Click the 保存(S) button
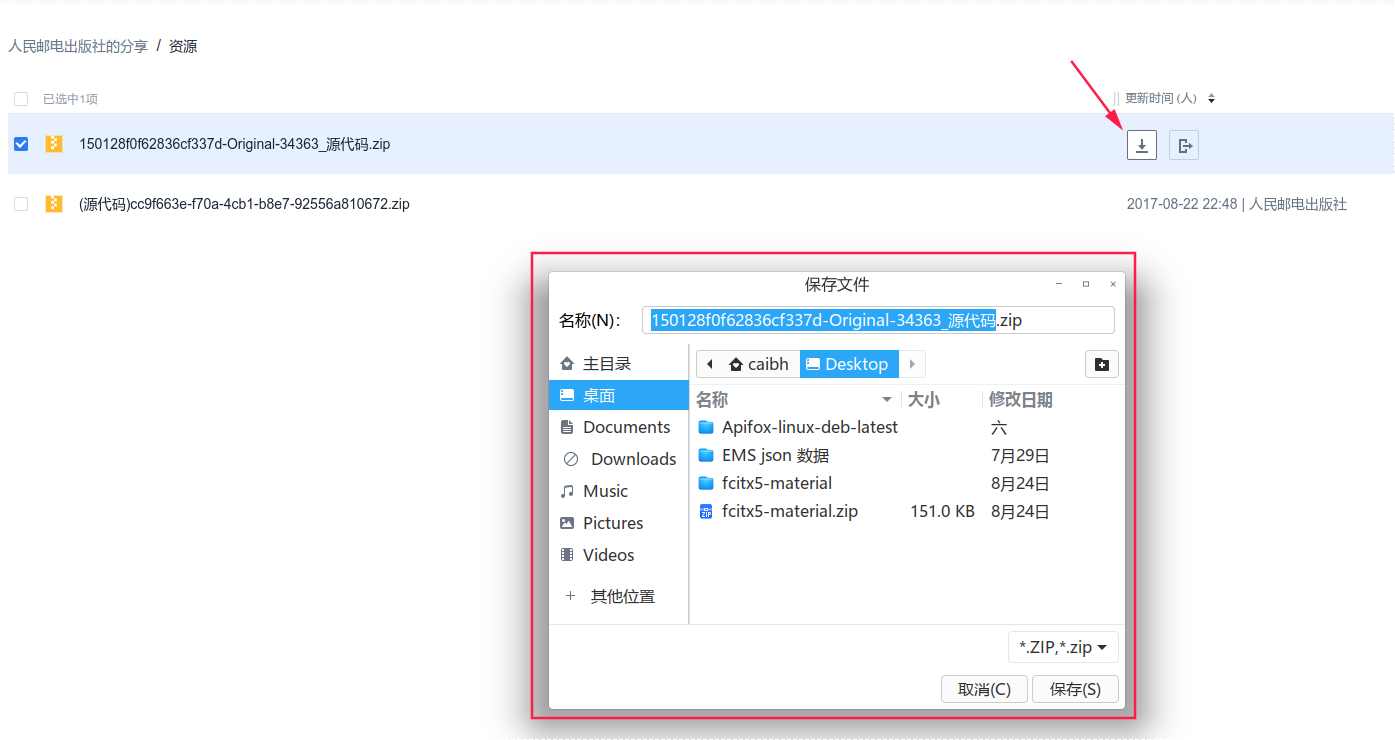 coord(1075,688)
